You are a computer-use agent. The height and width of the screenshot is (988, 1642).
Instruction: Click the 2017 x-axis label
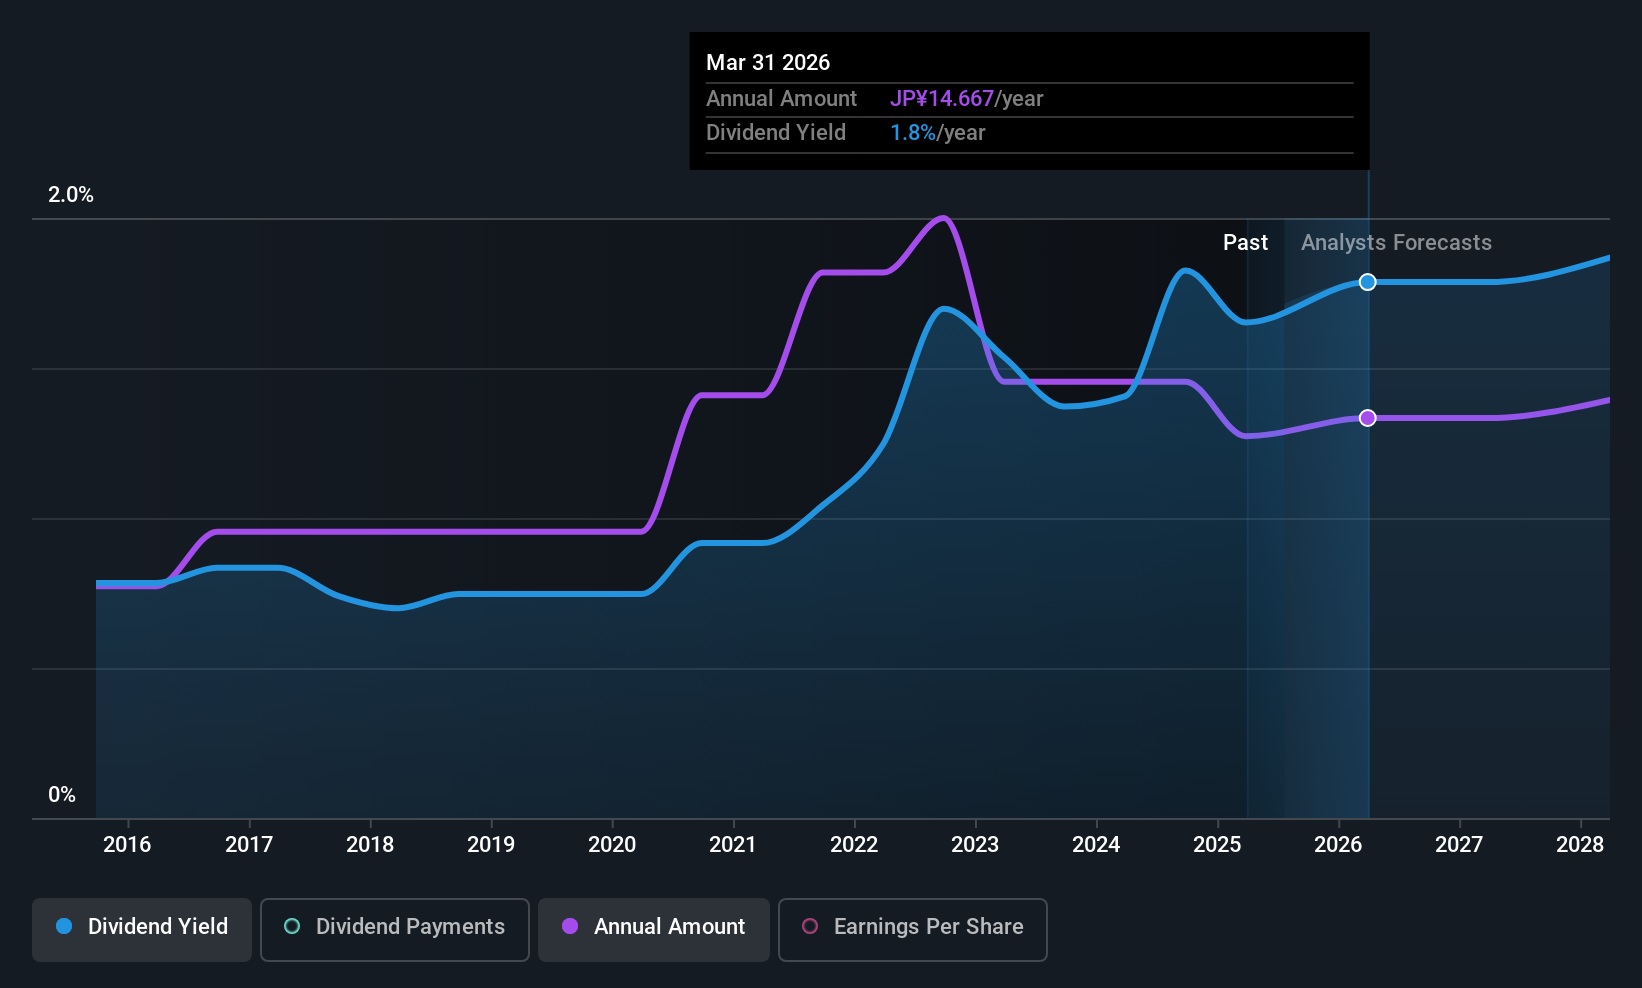[249, 845]
